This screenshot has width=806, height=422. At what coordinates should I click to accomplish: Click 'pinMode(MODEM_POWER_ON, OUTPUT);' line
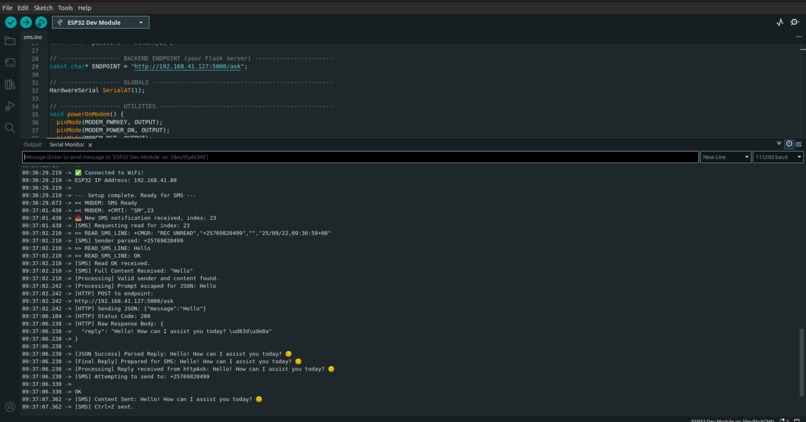tap(113, 130)
